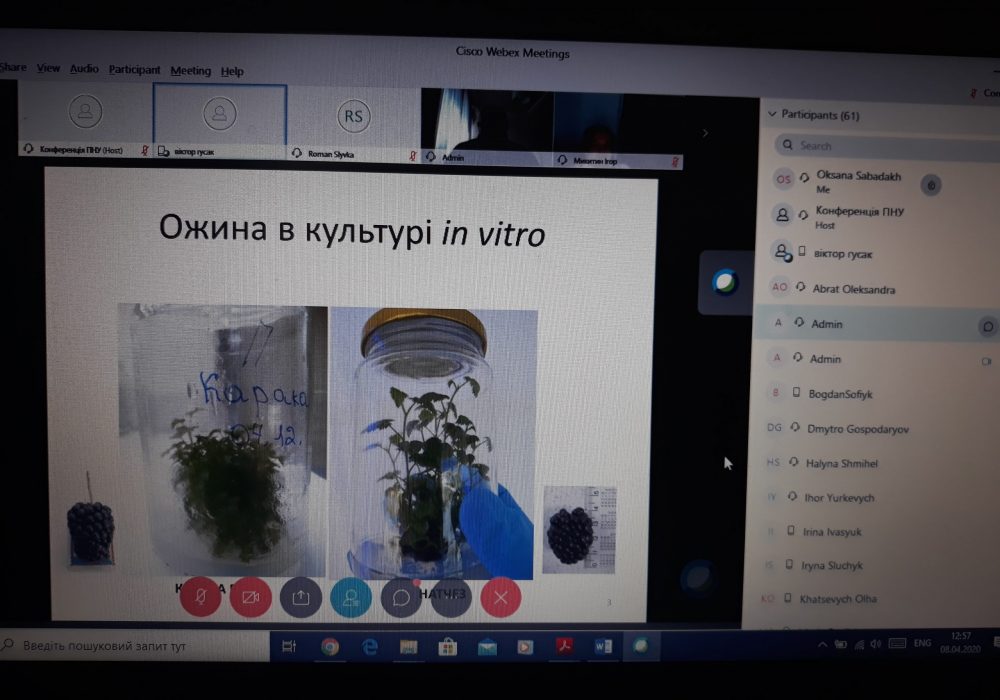1000x700 pixels.
Task: Turn on video with the camera button
Action: 250,597
